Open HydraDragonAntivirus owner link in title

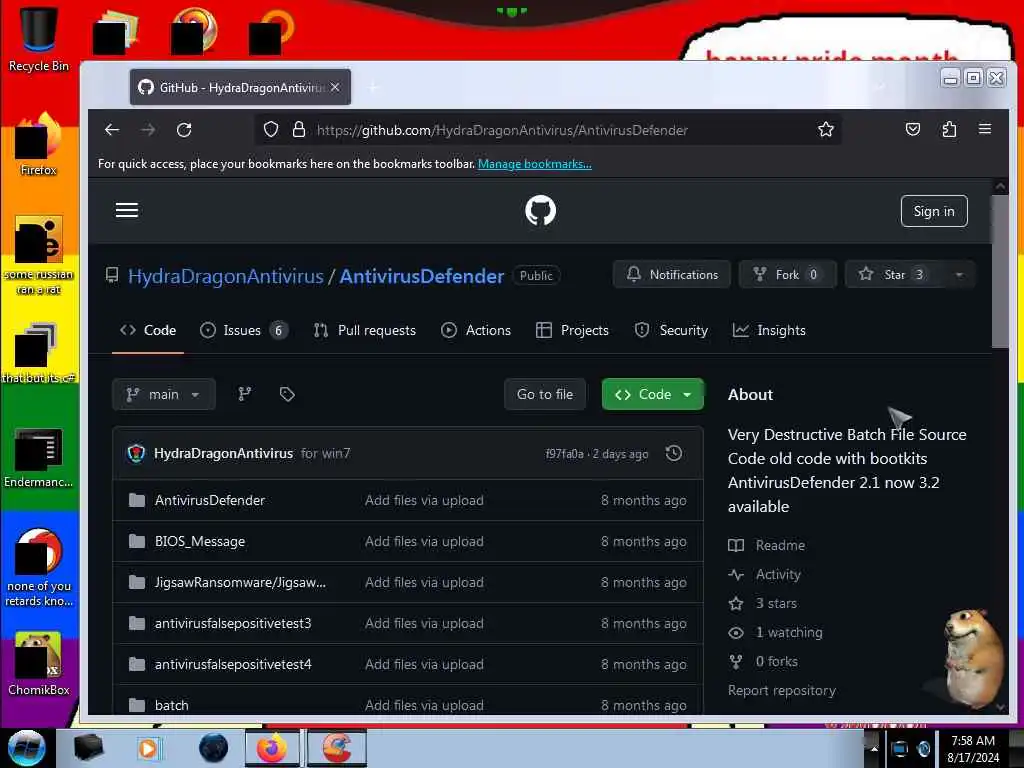225,276
